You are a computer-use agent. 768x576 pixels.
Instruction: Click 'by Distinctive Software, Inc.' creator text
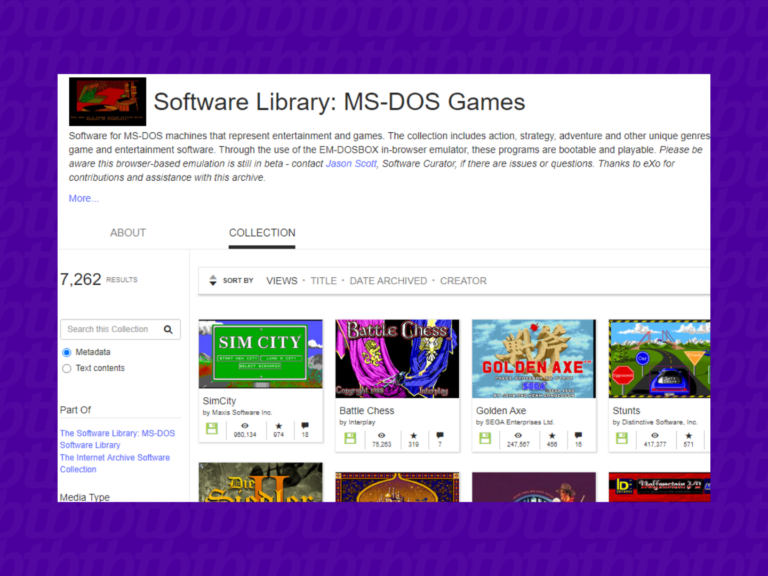coord(655,422)
